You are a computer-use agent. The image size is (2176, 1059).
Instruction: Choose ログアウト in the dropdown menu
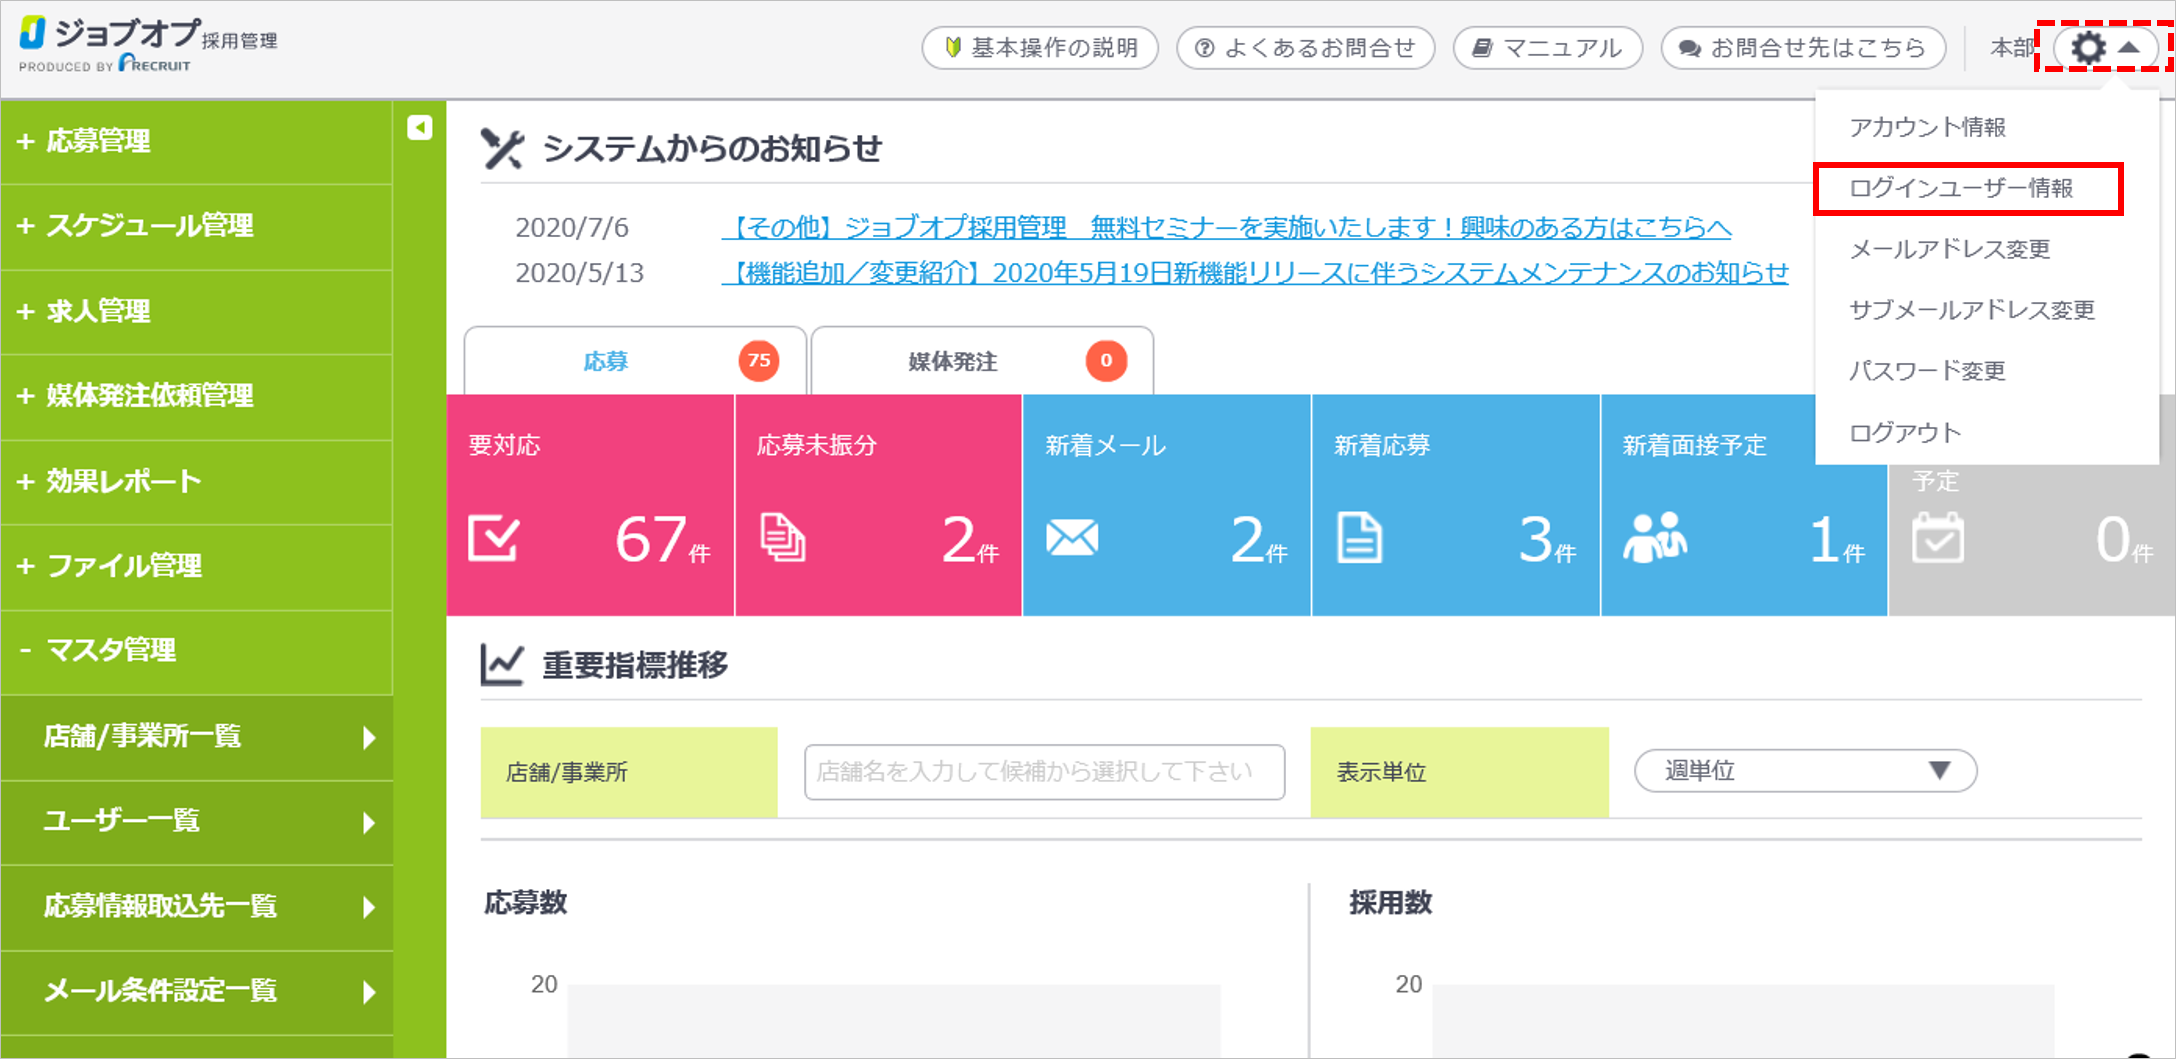click(x=1905, y=433)
